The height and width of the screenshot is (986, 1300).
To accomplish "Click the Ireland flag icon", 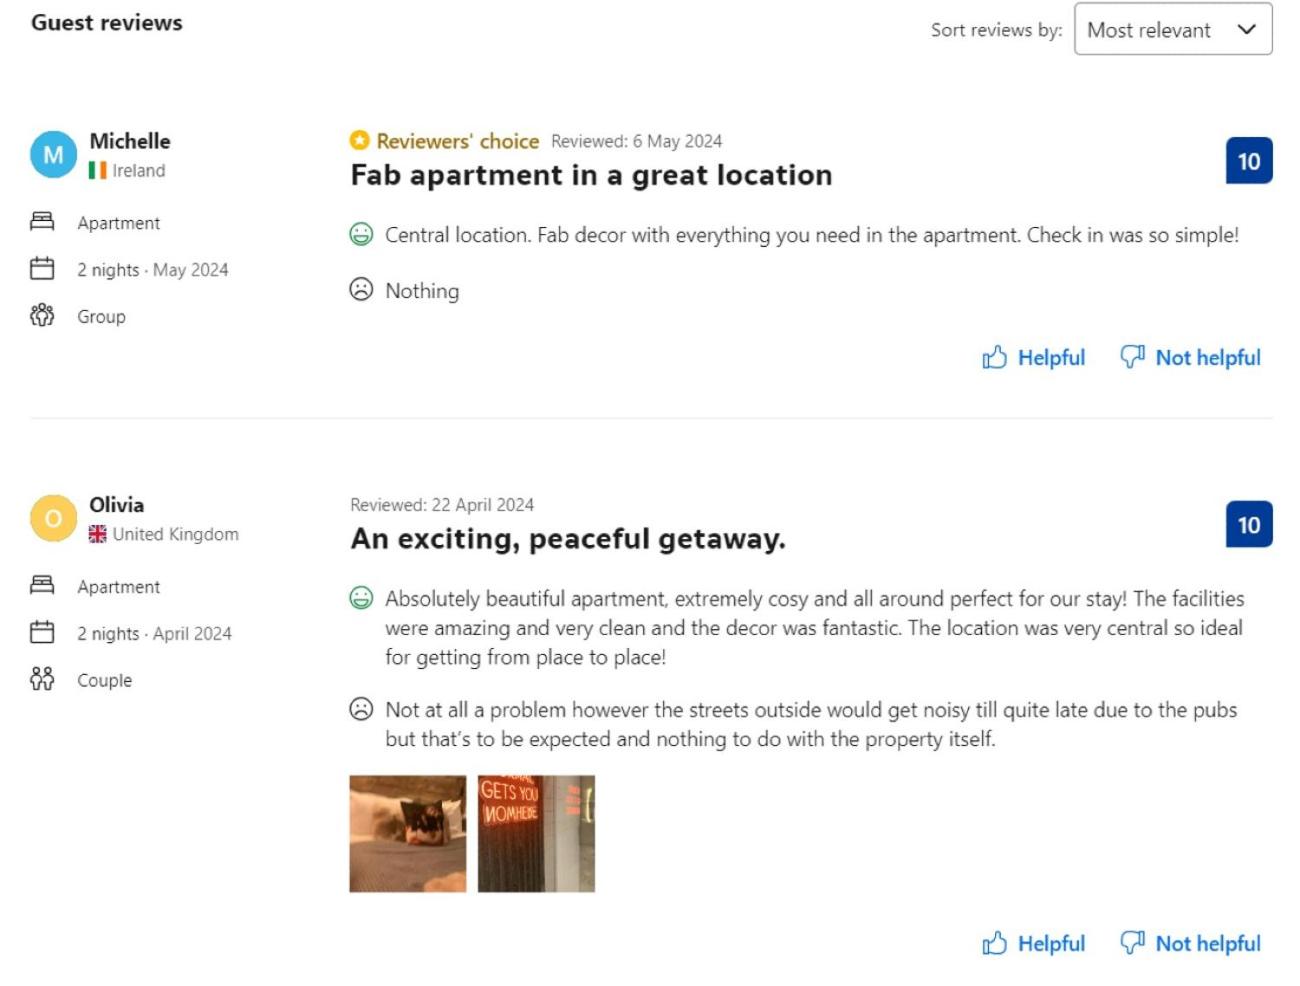I will coord(97,171).
